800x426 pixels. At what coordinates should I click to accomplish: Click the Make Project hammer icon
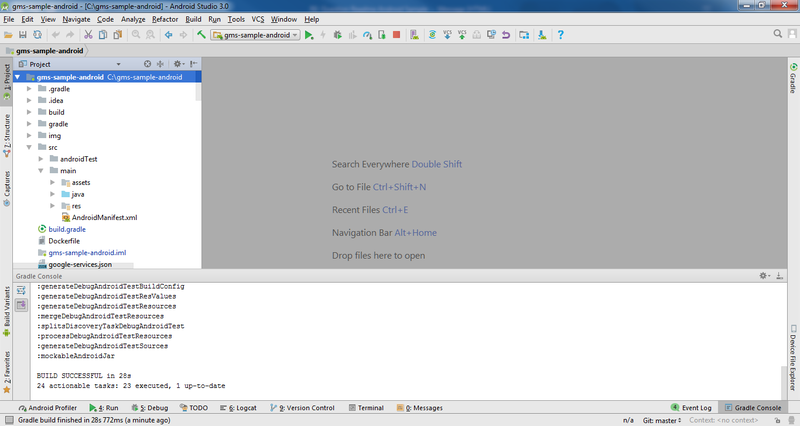[x=202, y=35]
